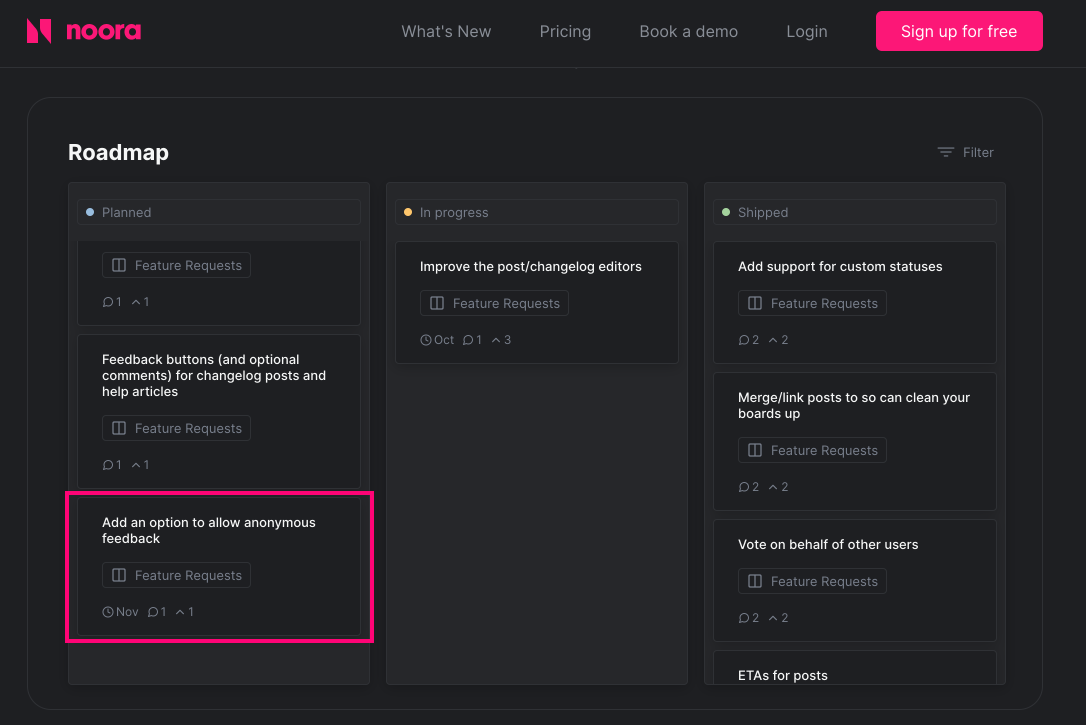Image resolution: width=1086 pixels, height=725 pixels.
Task: Go to the Pricing page
Action: pos(565,31)
